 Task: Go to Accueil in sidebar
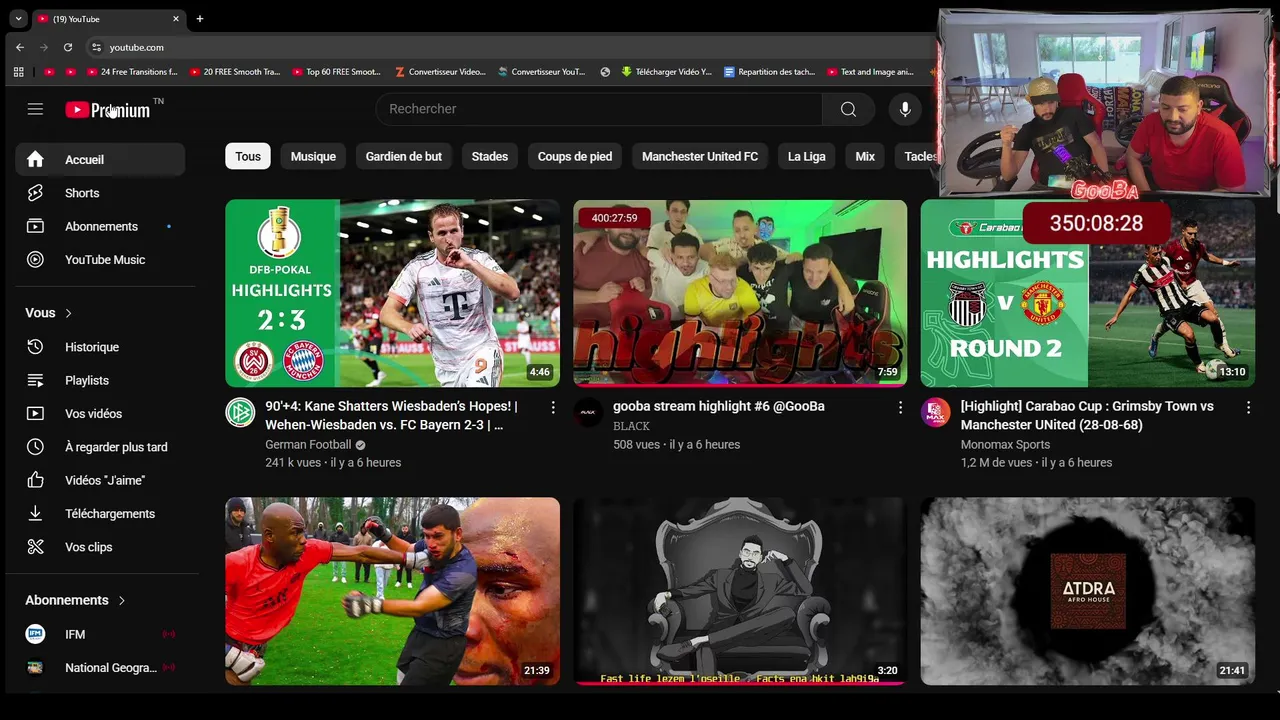100,160
